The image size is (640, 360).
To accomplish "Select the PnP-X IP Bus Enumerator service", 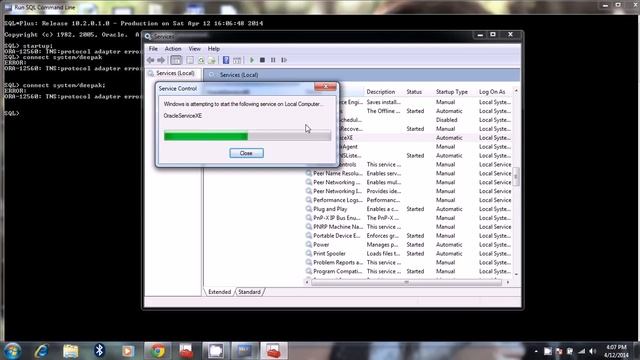I will tap(408, 218).
